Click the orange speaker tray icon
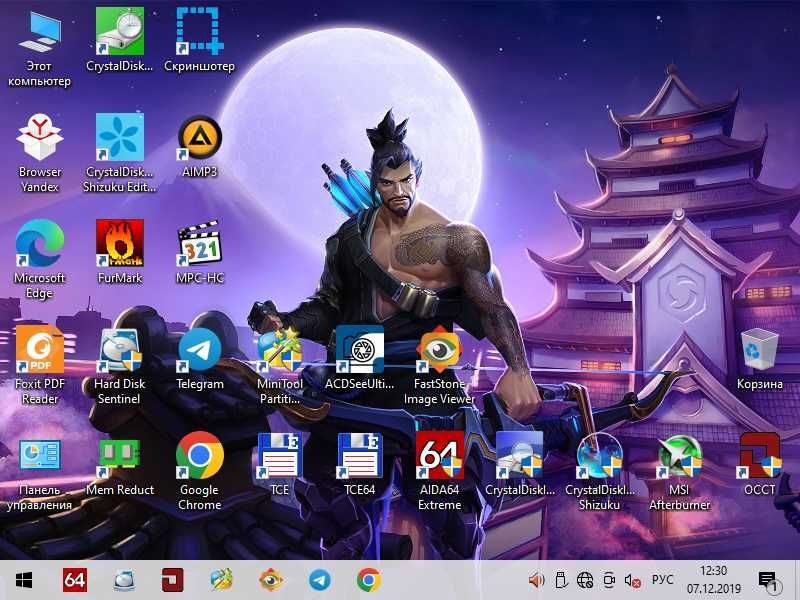Screen dimensions: 800x600 coord(537,580)
